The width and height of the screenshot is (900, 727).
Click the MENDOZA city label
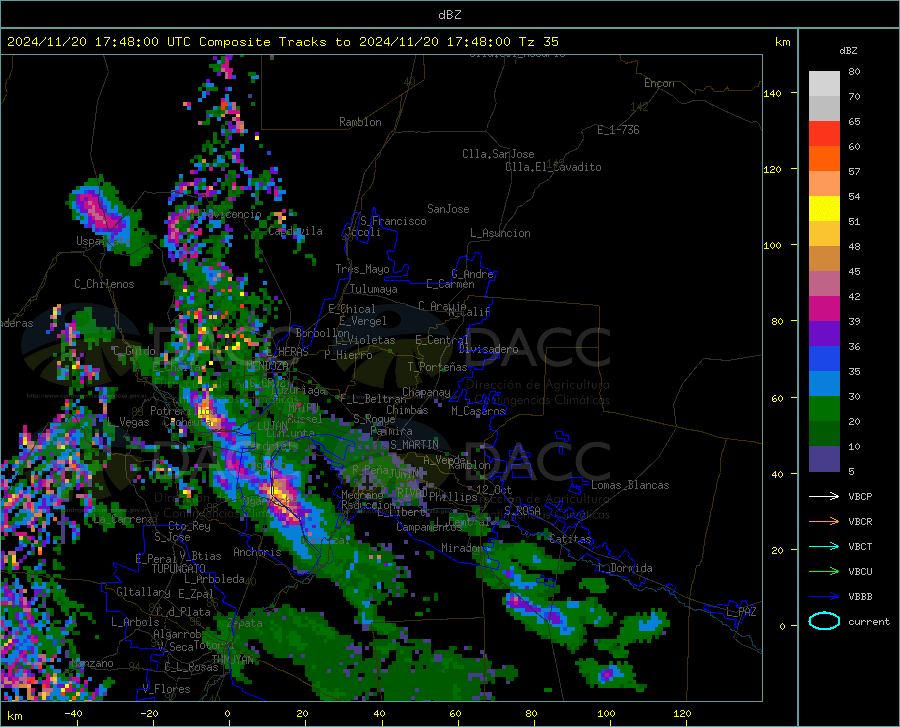pyautogui.click(x=267, y=366)
